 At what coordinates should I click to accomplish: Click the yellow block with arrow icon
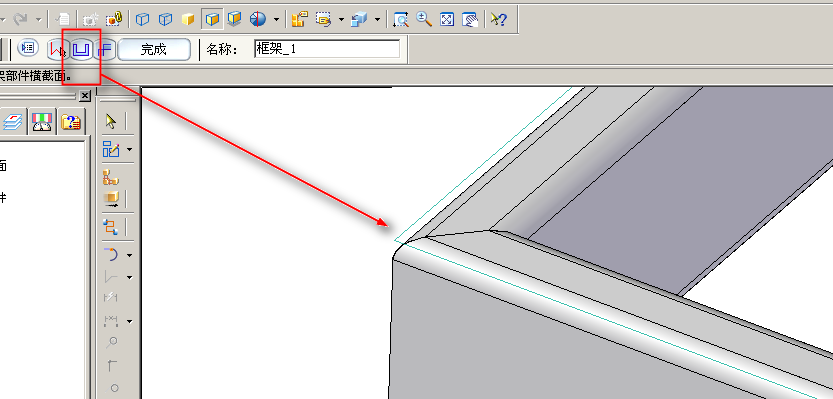pyautogui.click(x=110, y=199)
